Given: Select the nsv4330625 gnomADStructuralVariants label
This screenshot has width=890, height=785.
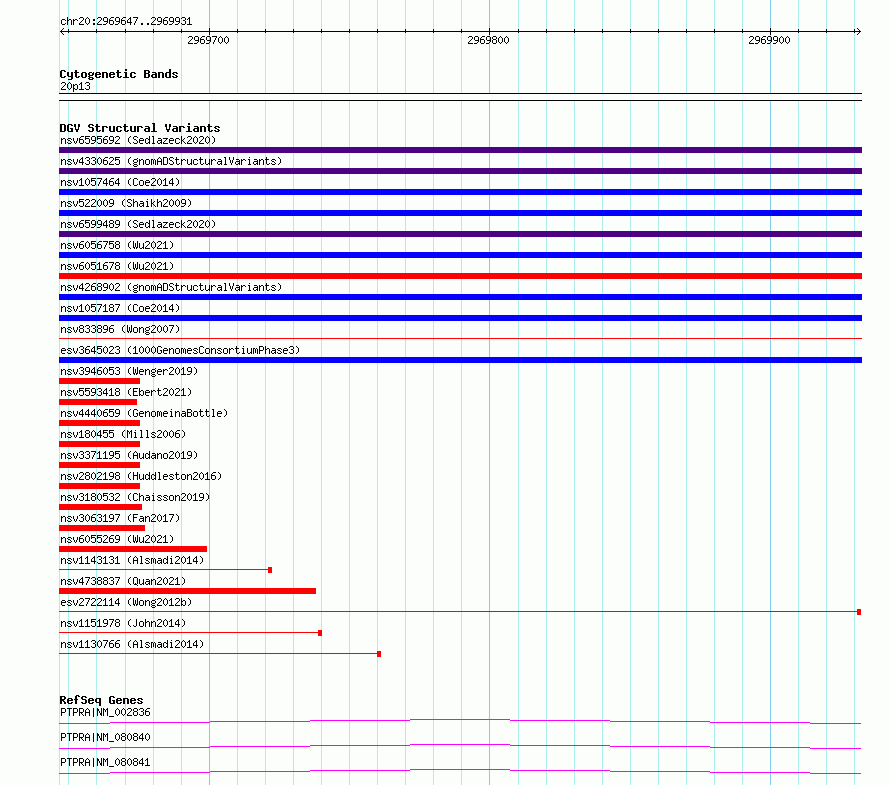Looking at the screenshot, I should click(x=171, y=161).
